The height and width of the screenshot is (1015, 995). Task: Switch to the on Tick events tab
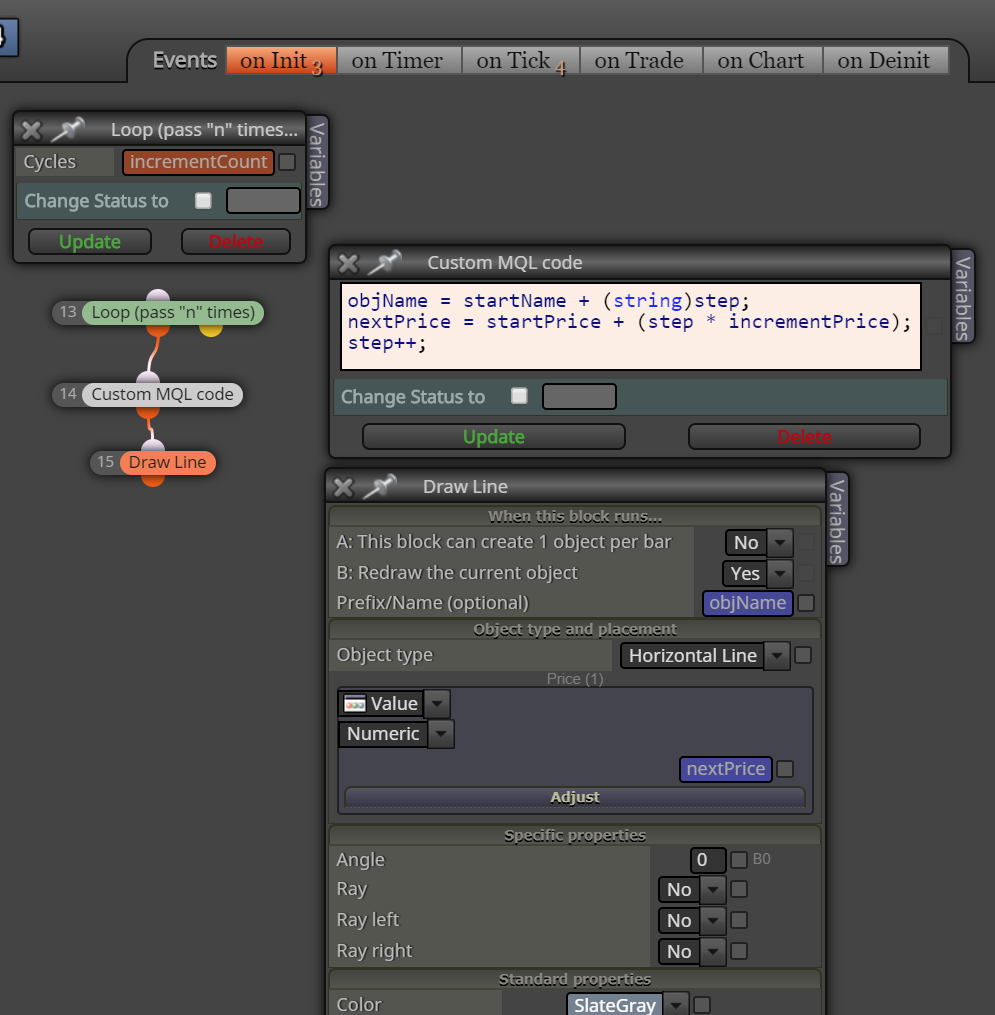tap(520, 61)
